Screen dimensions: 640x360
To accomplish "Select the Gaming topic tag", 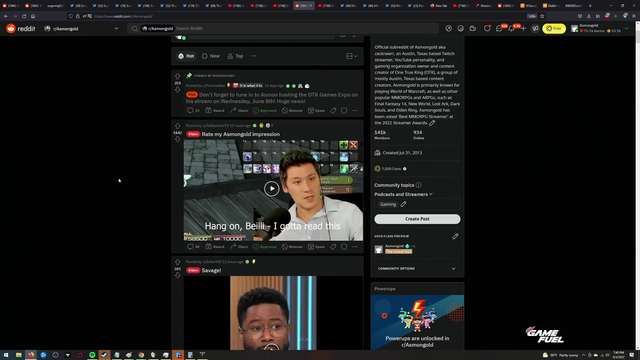I will pyautogui.click(x=388, y=204).
